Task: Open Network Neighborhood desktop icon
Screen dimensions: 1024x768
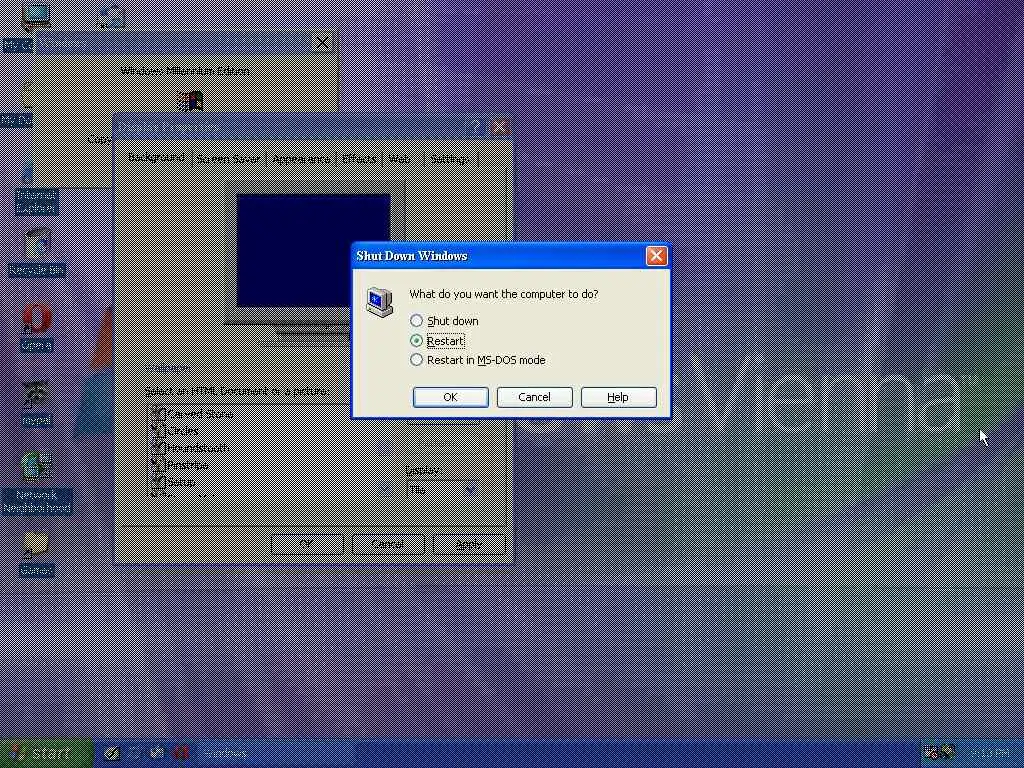Action: point(37,483)
